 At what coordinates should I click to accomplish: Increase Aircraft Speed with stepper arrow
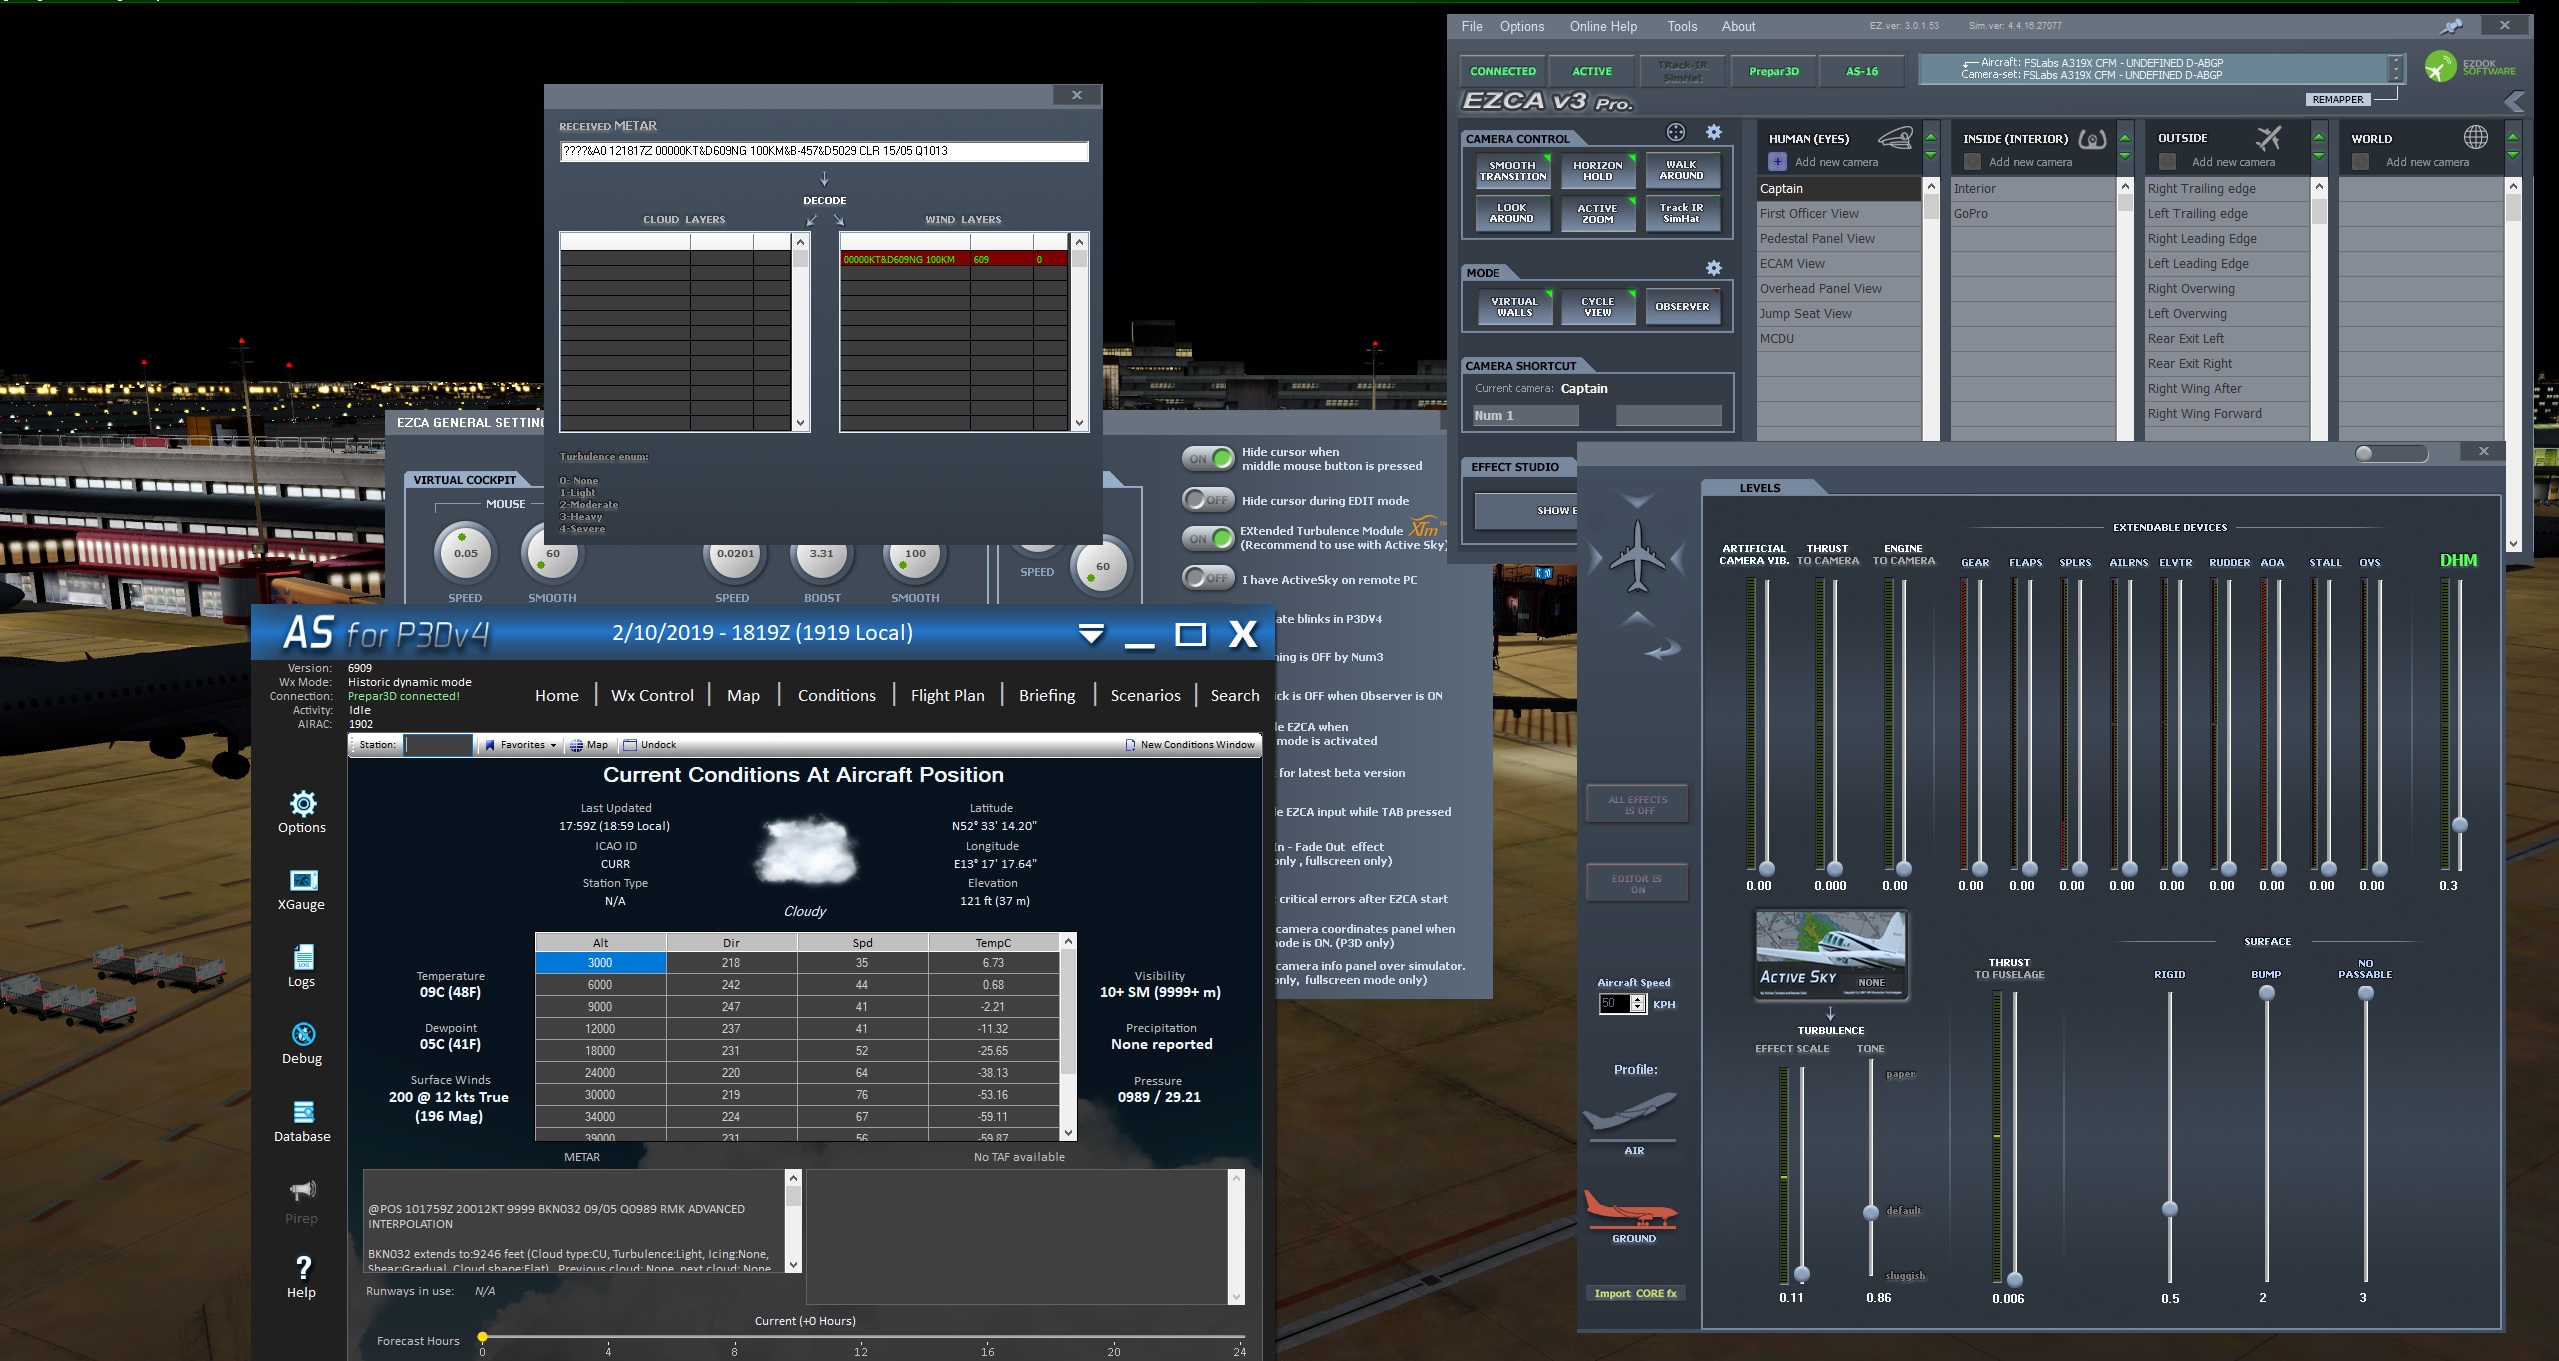(1637, 999)
